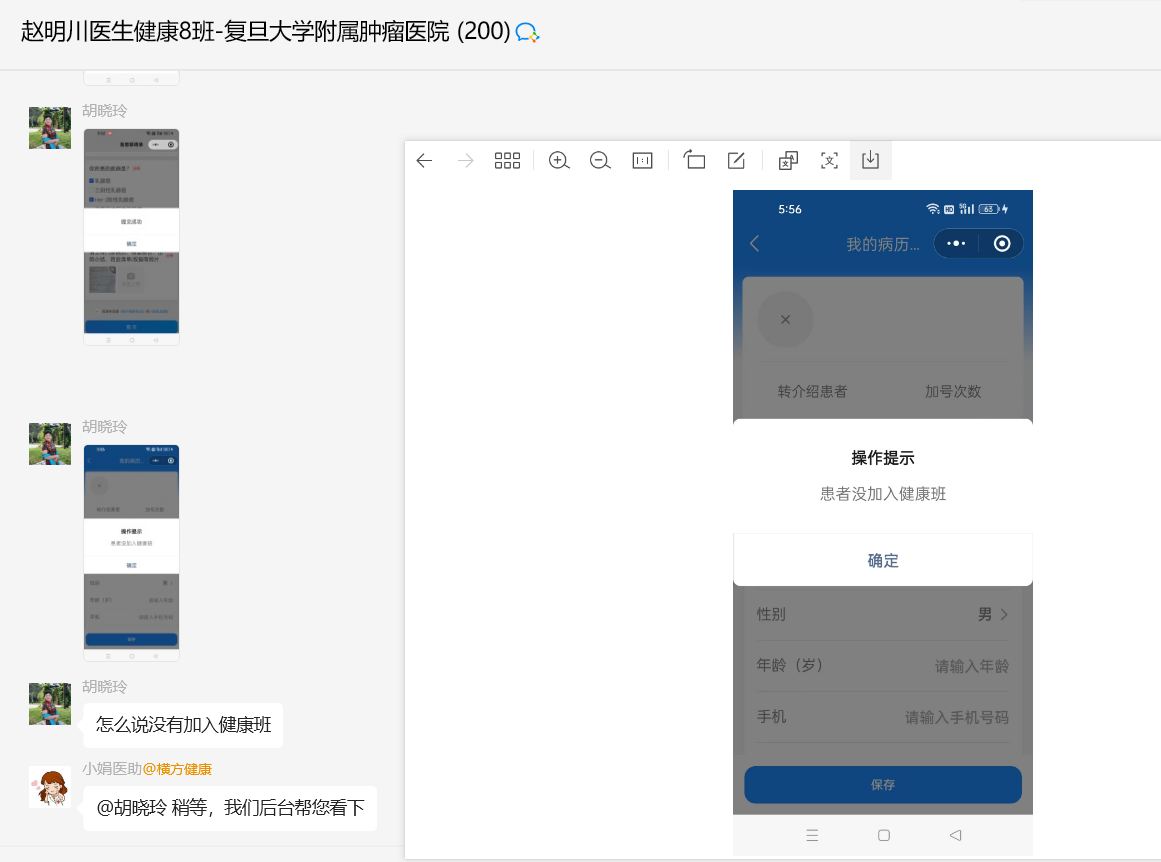Zoom in on the image
The height and width of the screenshot is (862, 1161).
click(559, 161)
